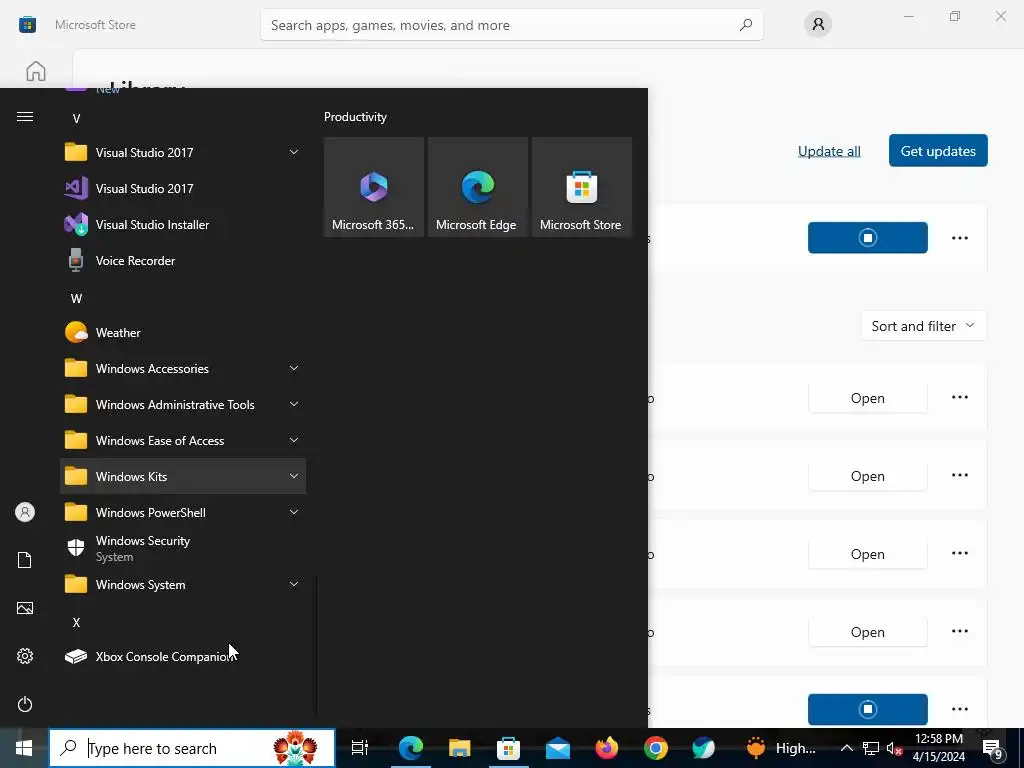The height and width of the screenshot is (768, 1024).
Task: Expand Windows Ease of Access folder
Action: 183,440
